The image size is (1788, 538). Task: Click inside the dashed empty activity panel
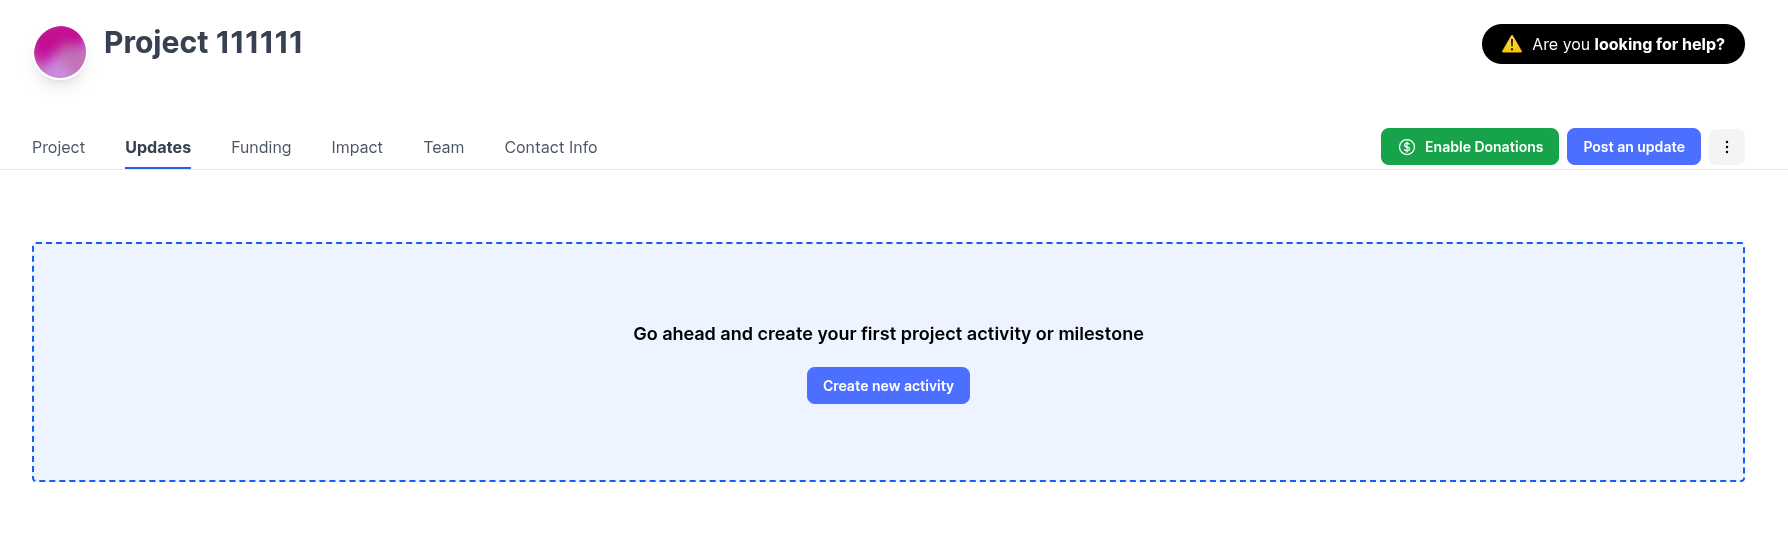point(400,420)
